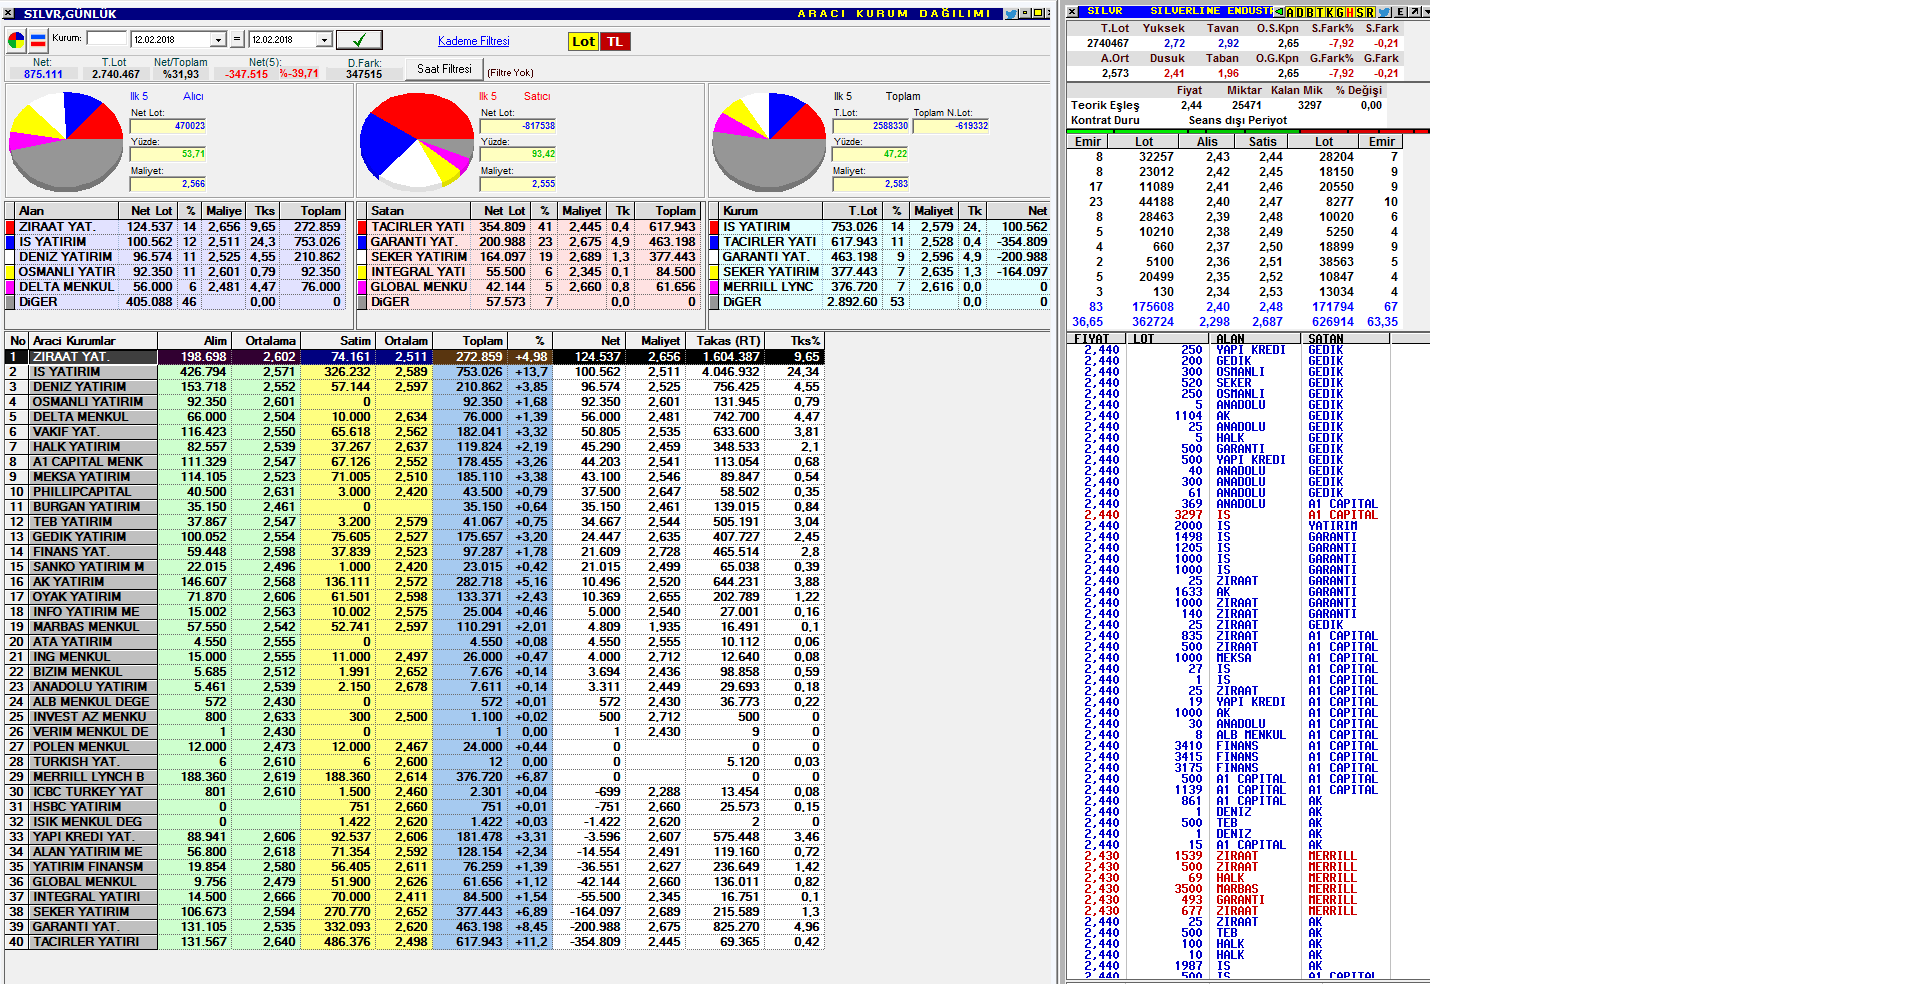This screenshot has height=984, width=1914.
Task: Click the pie chart view icon
Action: tap(16, 41)
